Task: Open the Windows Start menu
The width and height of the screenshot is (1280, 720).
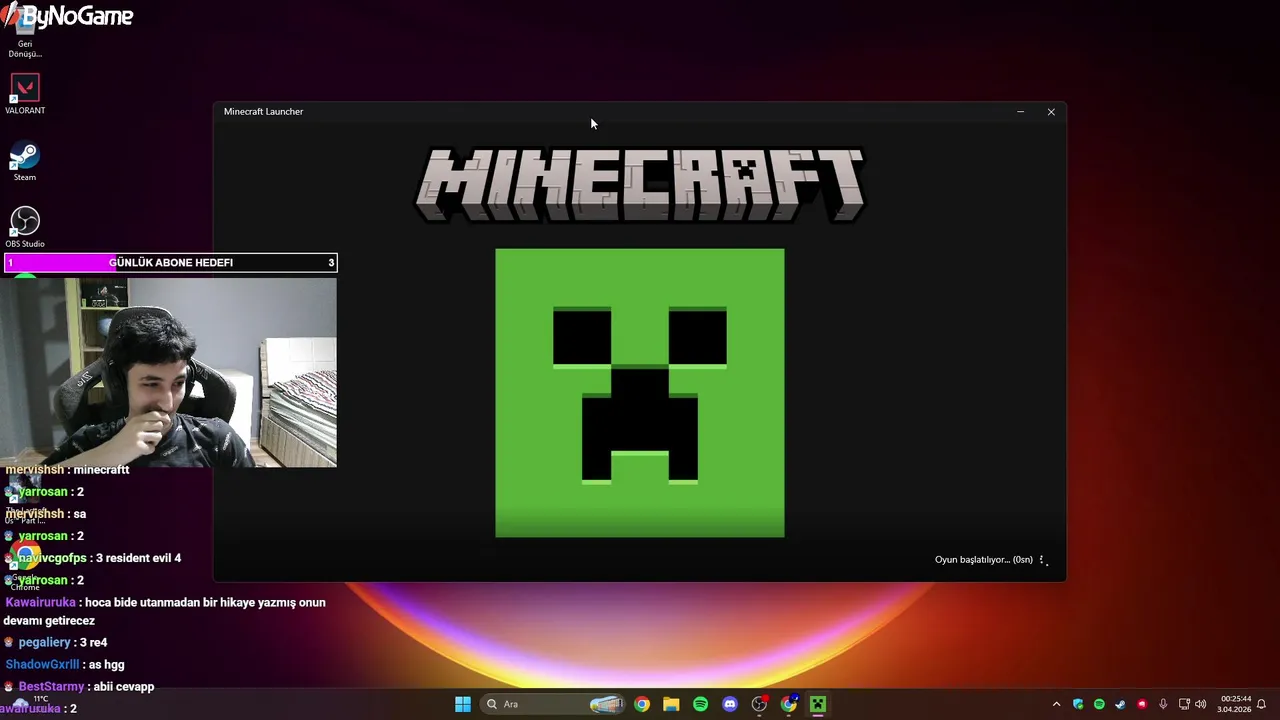Action: point(463,704)
